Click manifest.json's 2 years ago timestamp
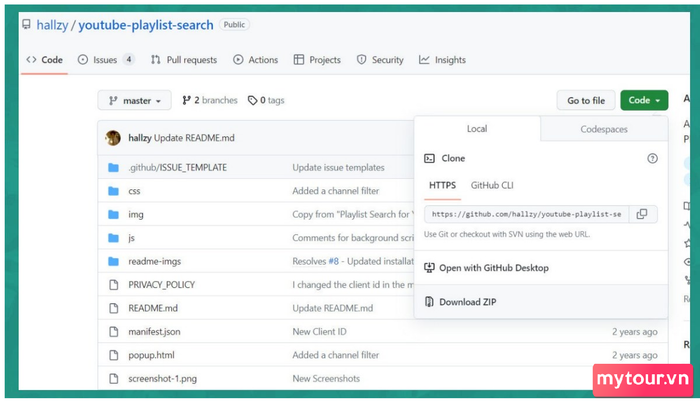This screenshot has height=405, width=700. pyautogui.click(x=634, y=332)
